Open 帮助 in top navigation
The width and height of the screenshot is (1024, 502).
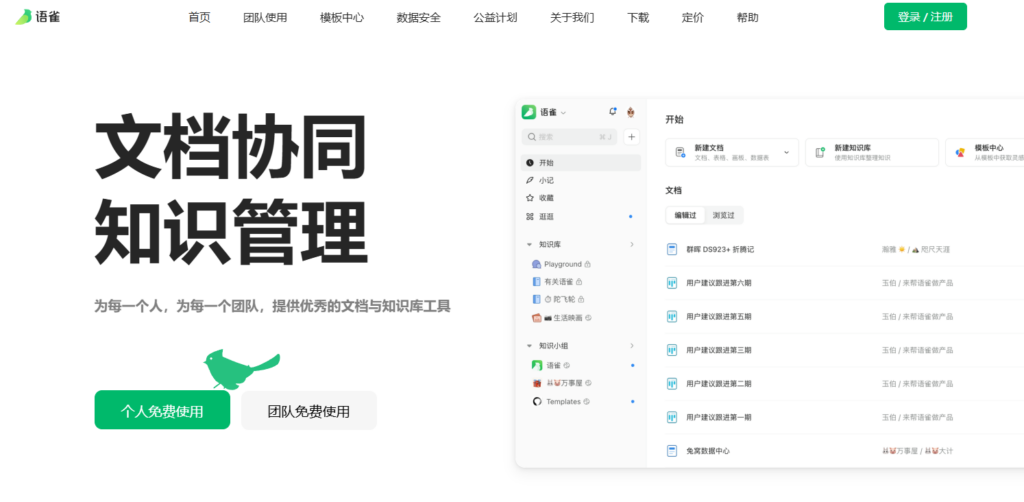coord(748,18)
